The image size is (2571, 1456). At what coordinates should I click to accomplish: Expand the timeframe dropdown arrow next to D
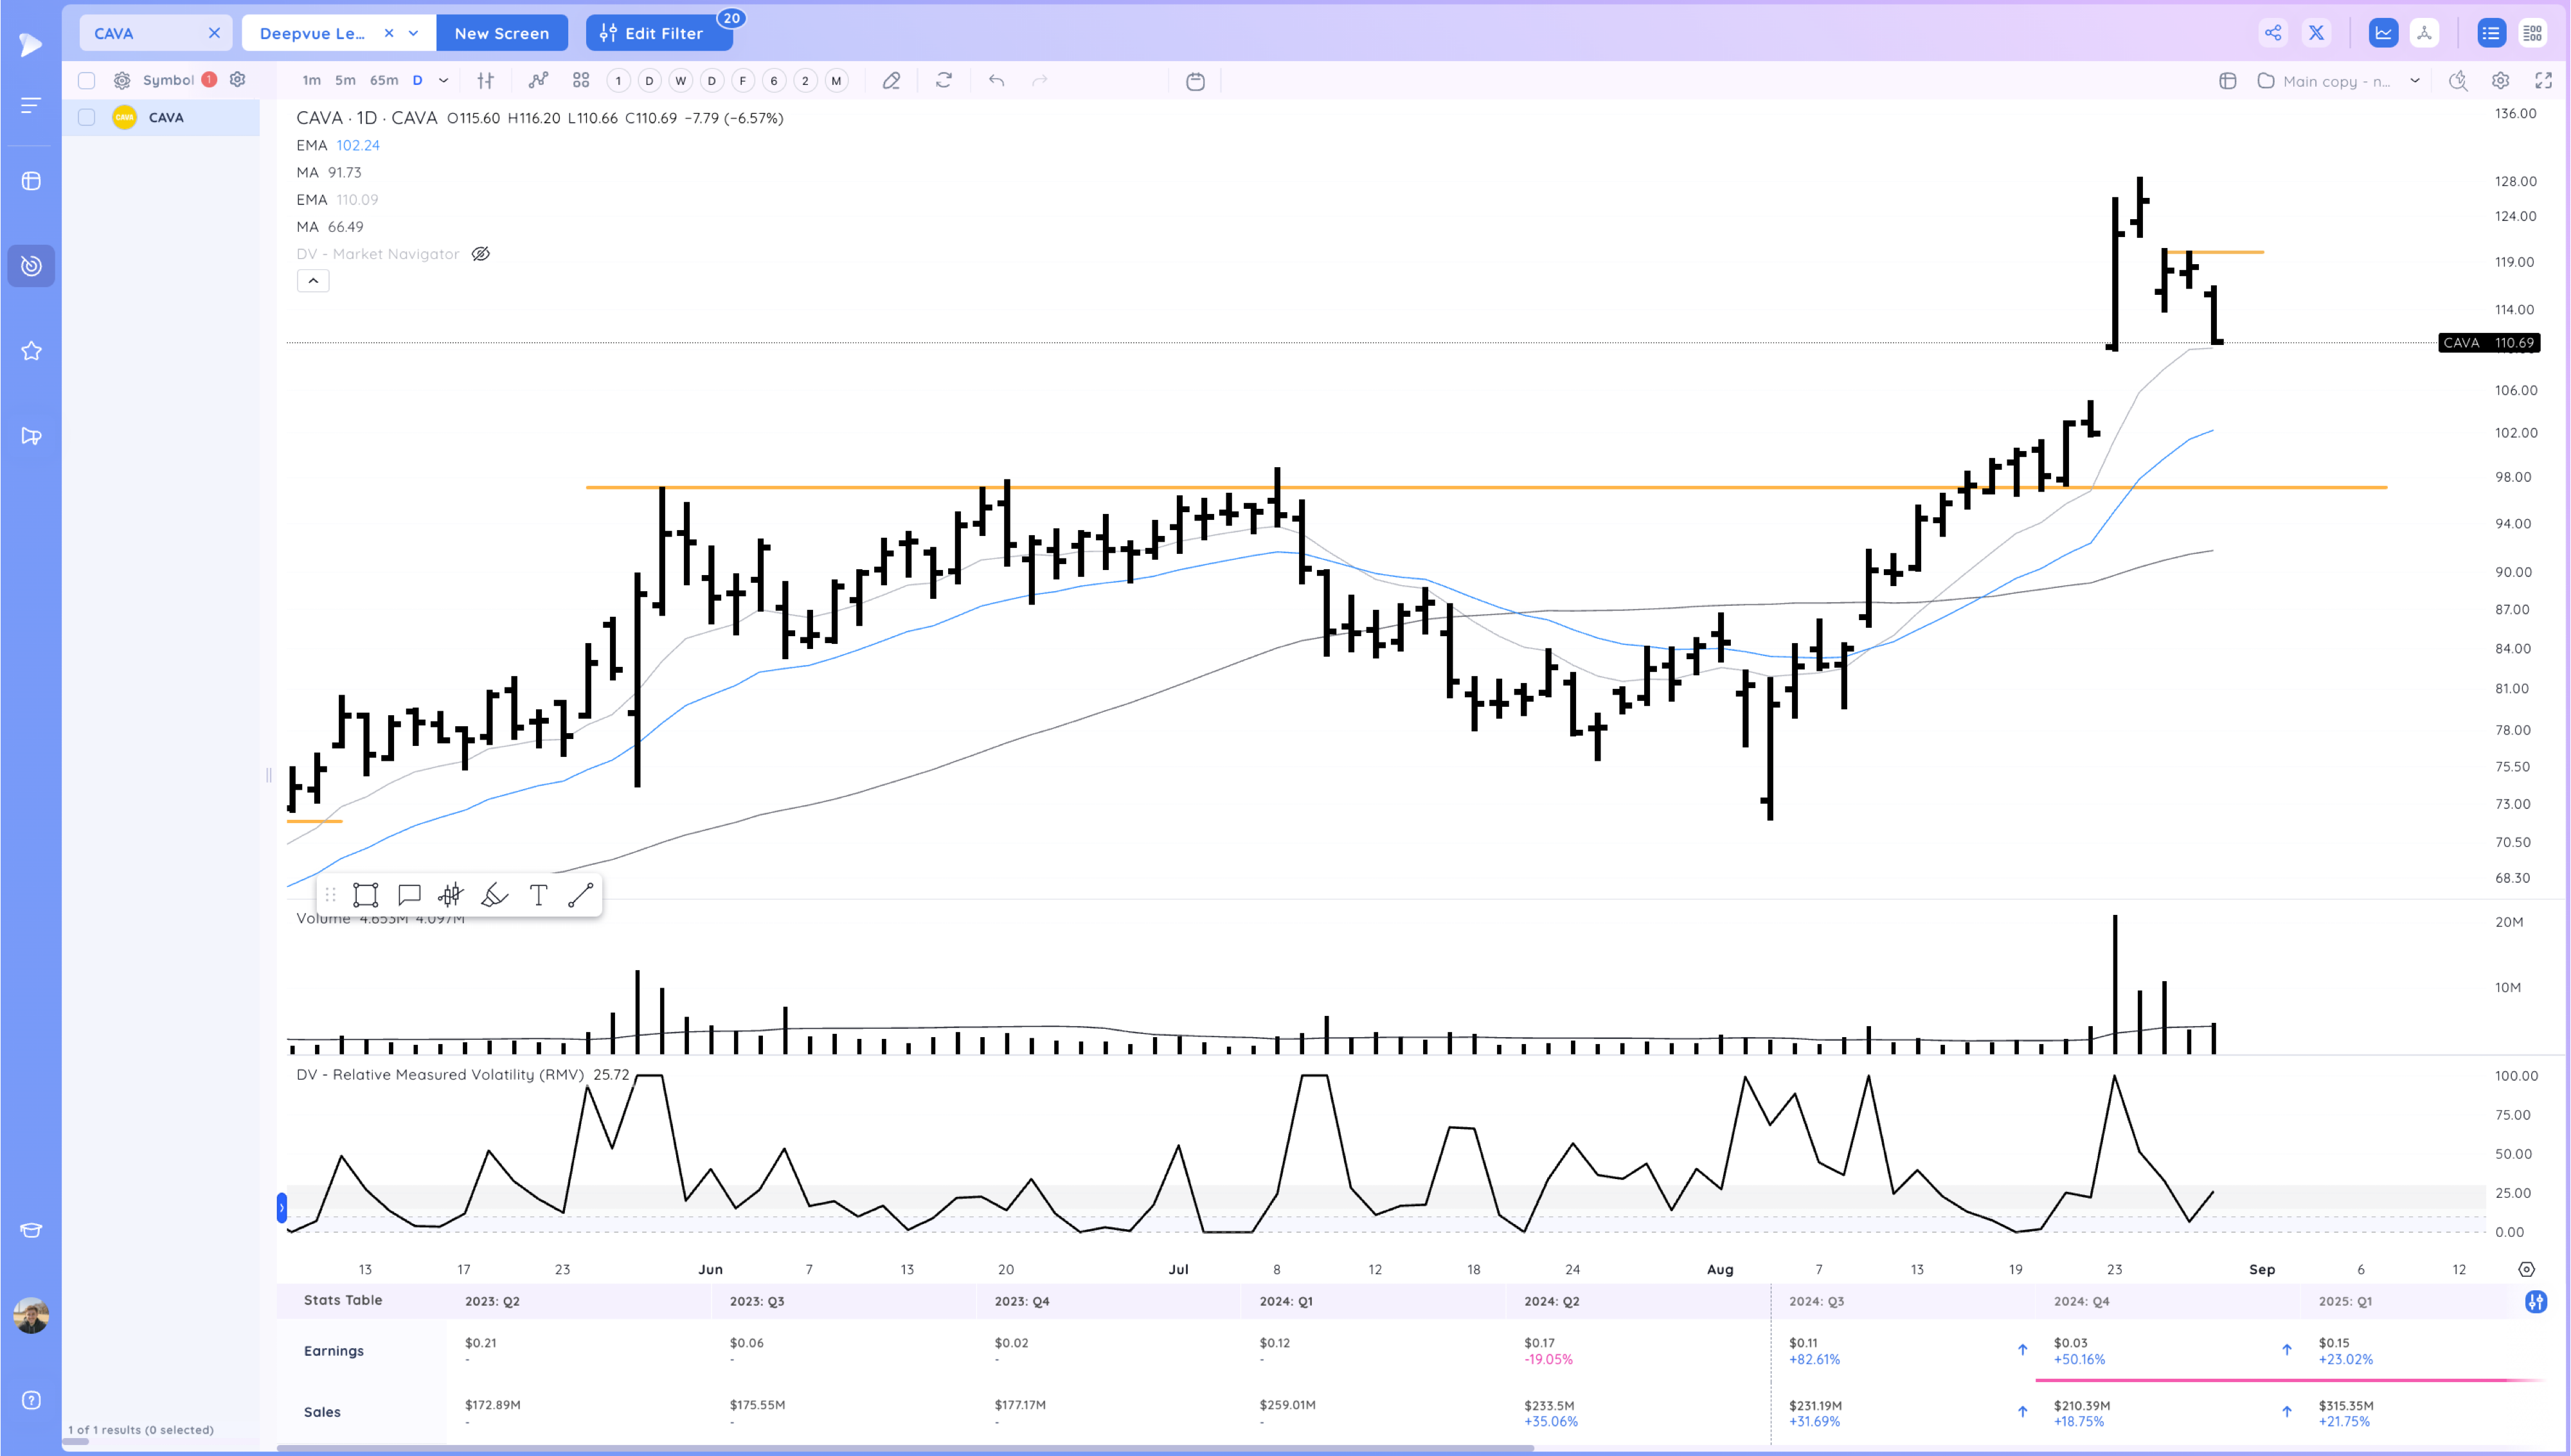(443, 81)
